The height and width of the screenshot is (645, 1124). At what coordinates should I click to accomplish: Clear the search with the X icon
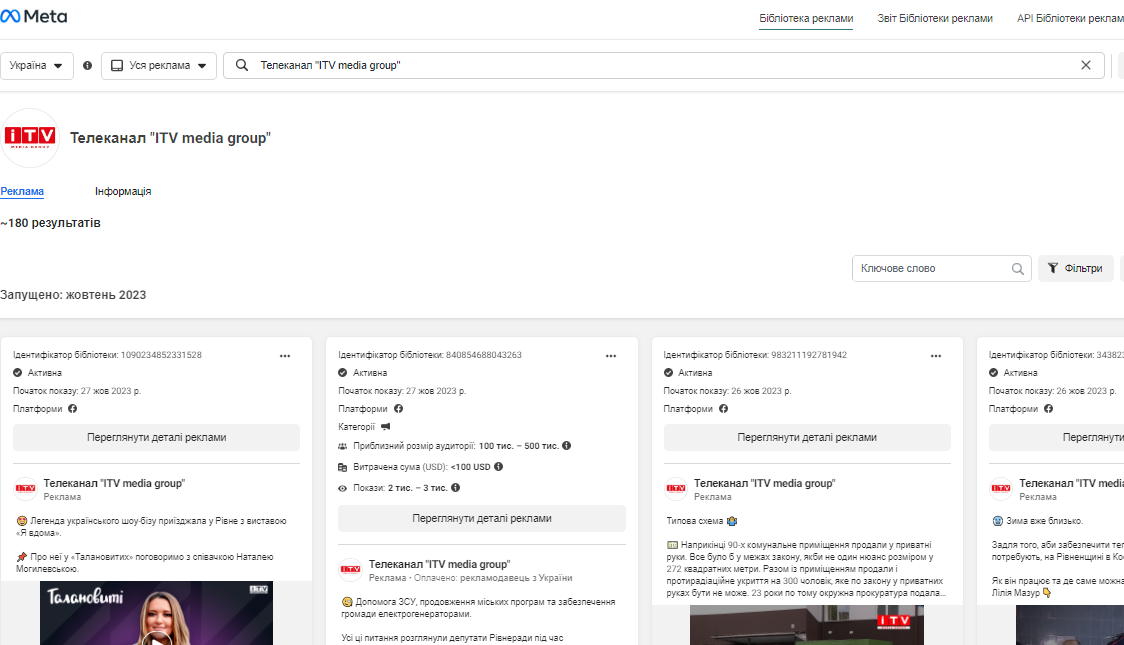tap(1086, 65)
